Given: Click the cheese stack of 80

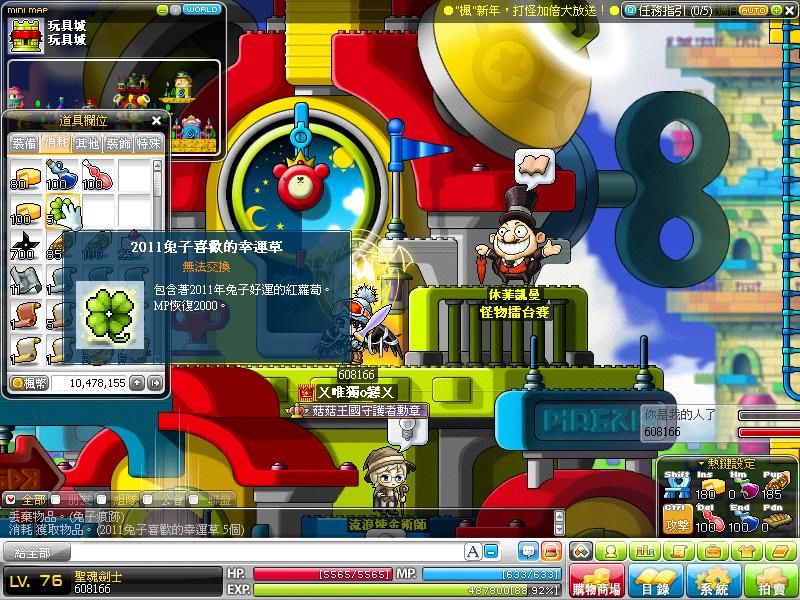Looking at the screenshot, I should [x=26, y=176].
